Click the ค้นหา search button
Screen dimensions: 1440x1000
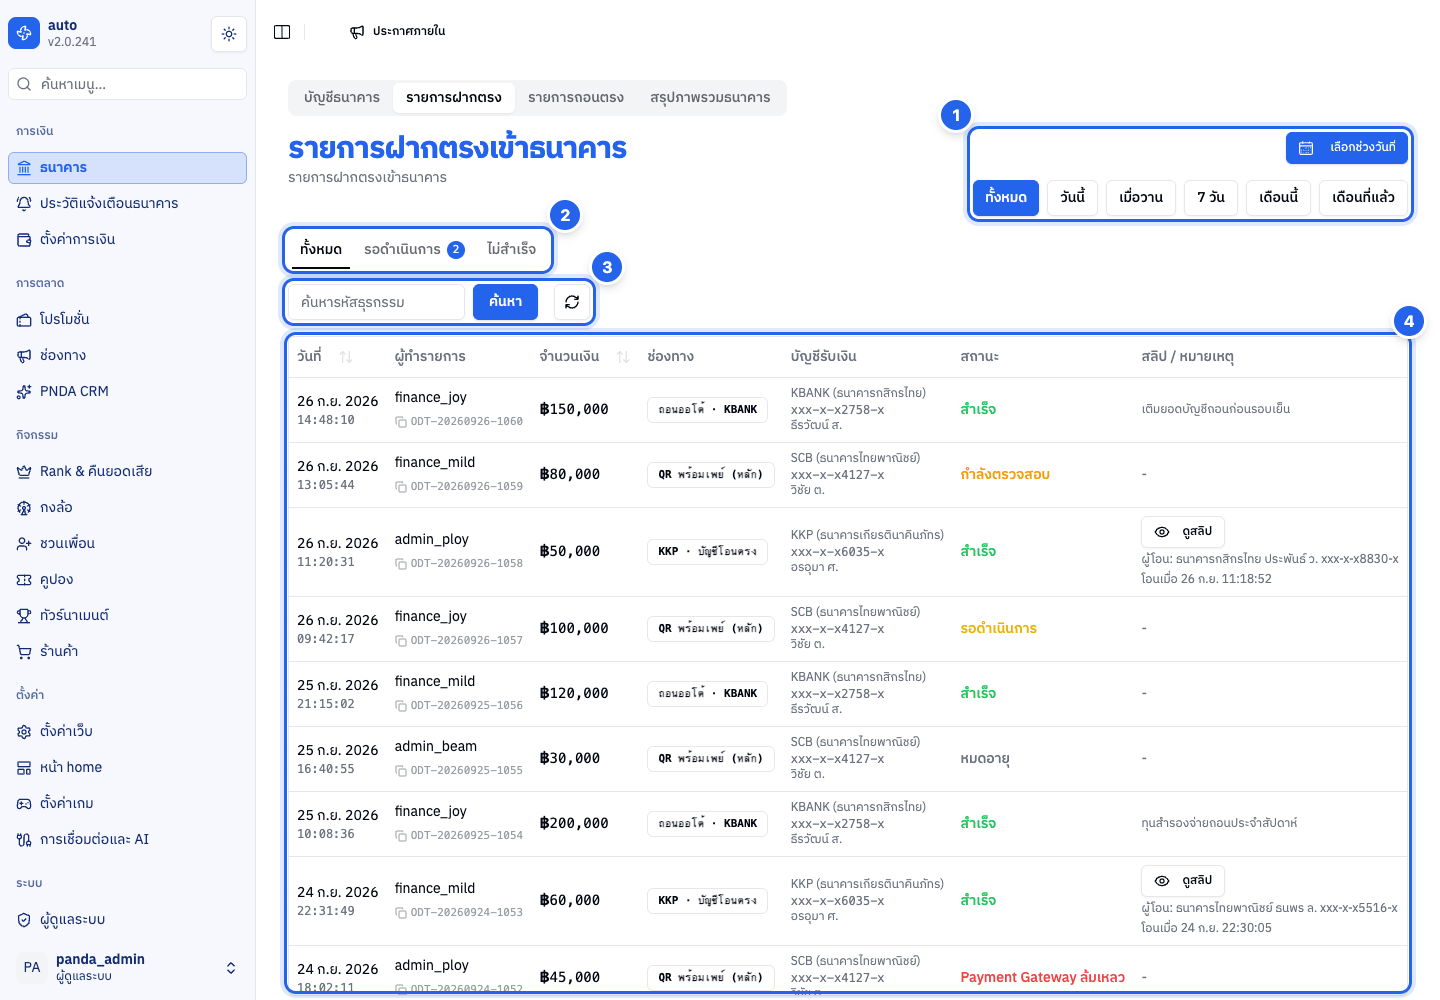tap(505, 302)
